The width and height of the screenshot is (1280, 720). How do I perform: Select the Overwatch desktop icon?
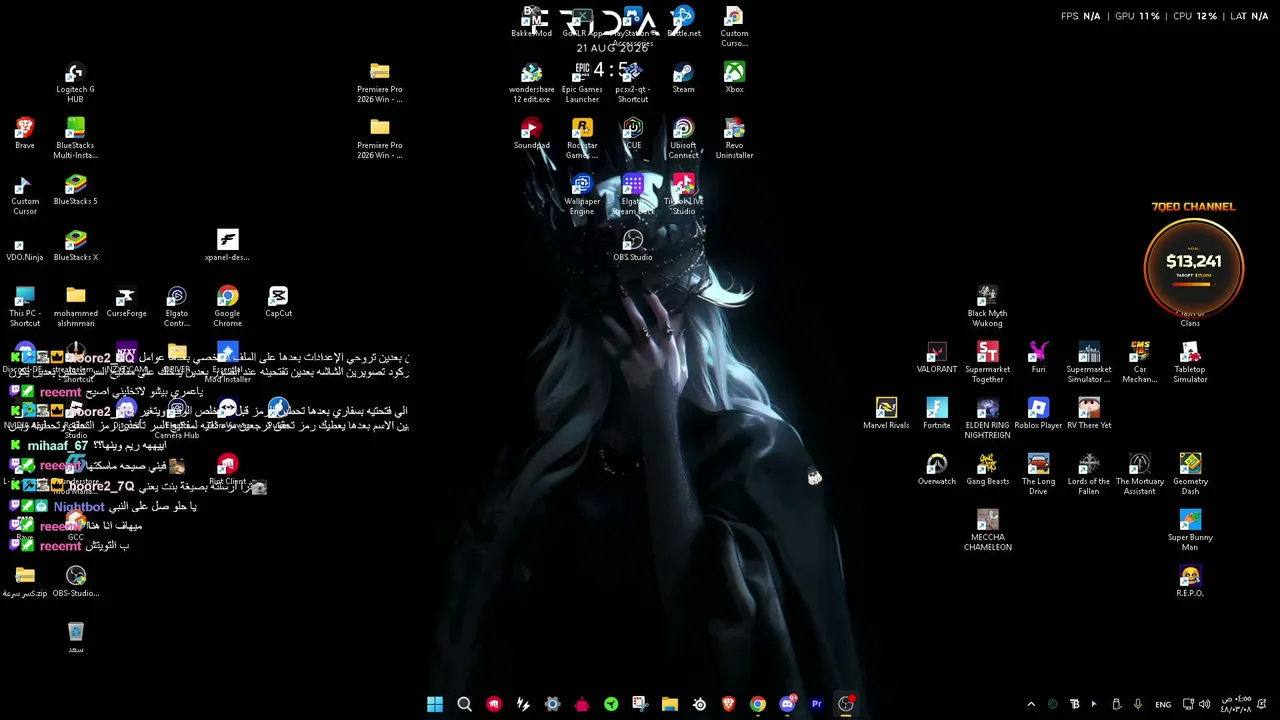[x=937, y=470]
